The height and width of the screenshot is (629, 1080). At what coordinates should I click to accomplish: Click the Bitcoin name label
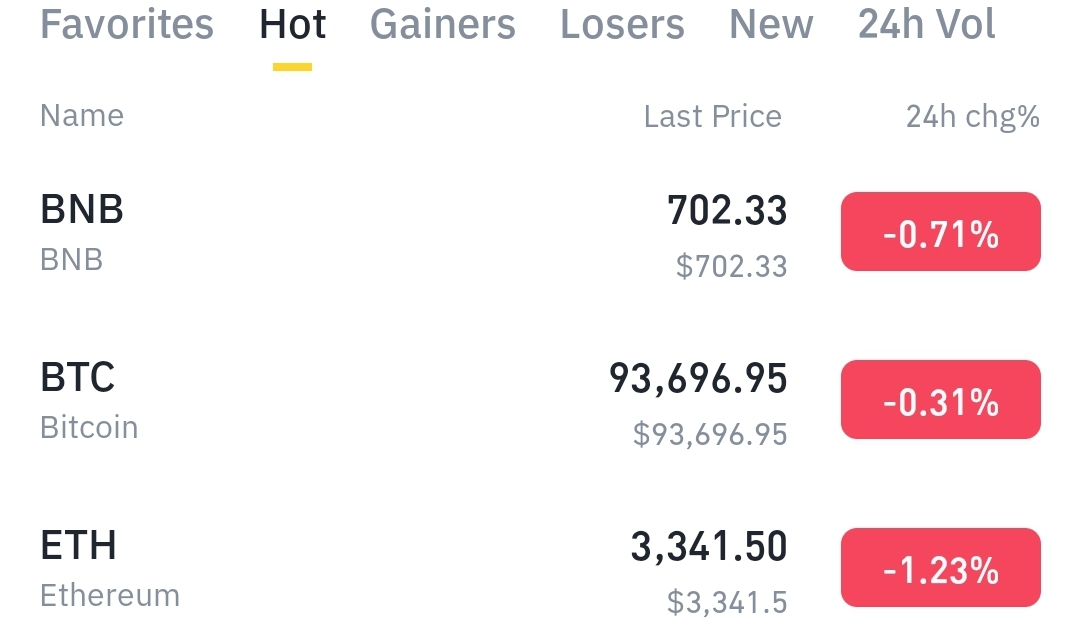[89, 427]
